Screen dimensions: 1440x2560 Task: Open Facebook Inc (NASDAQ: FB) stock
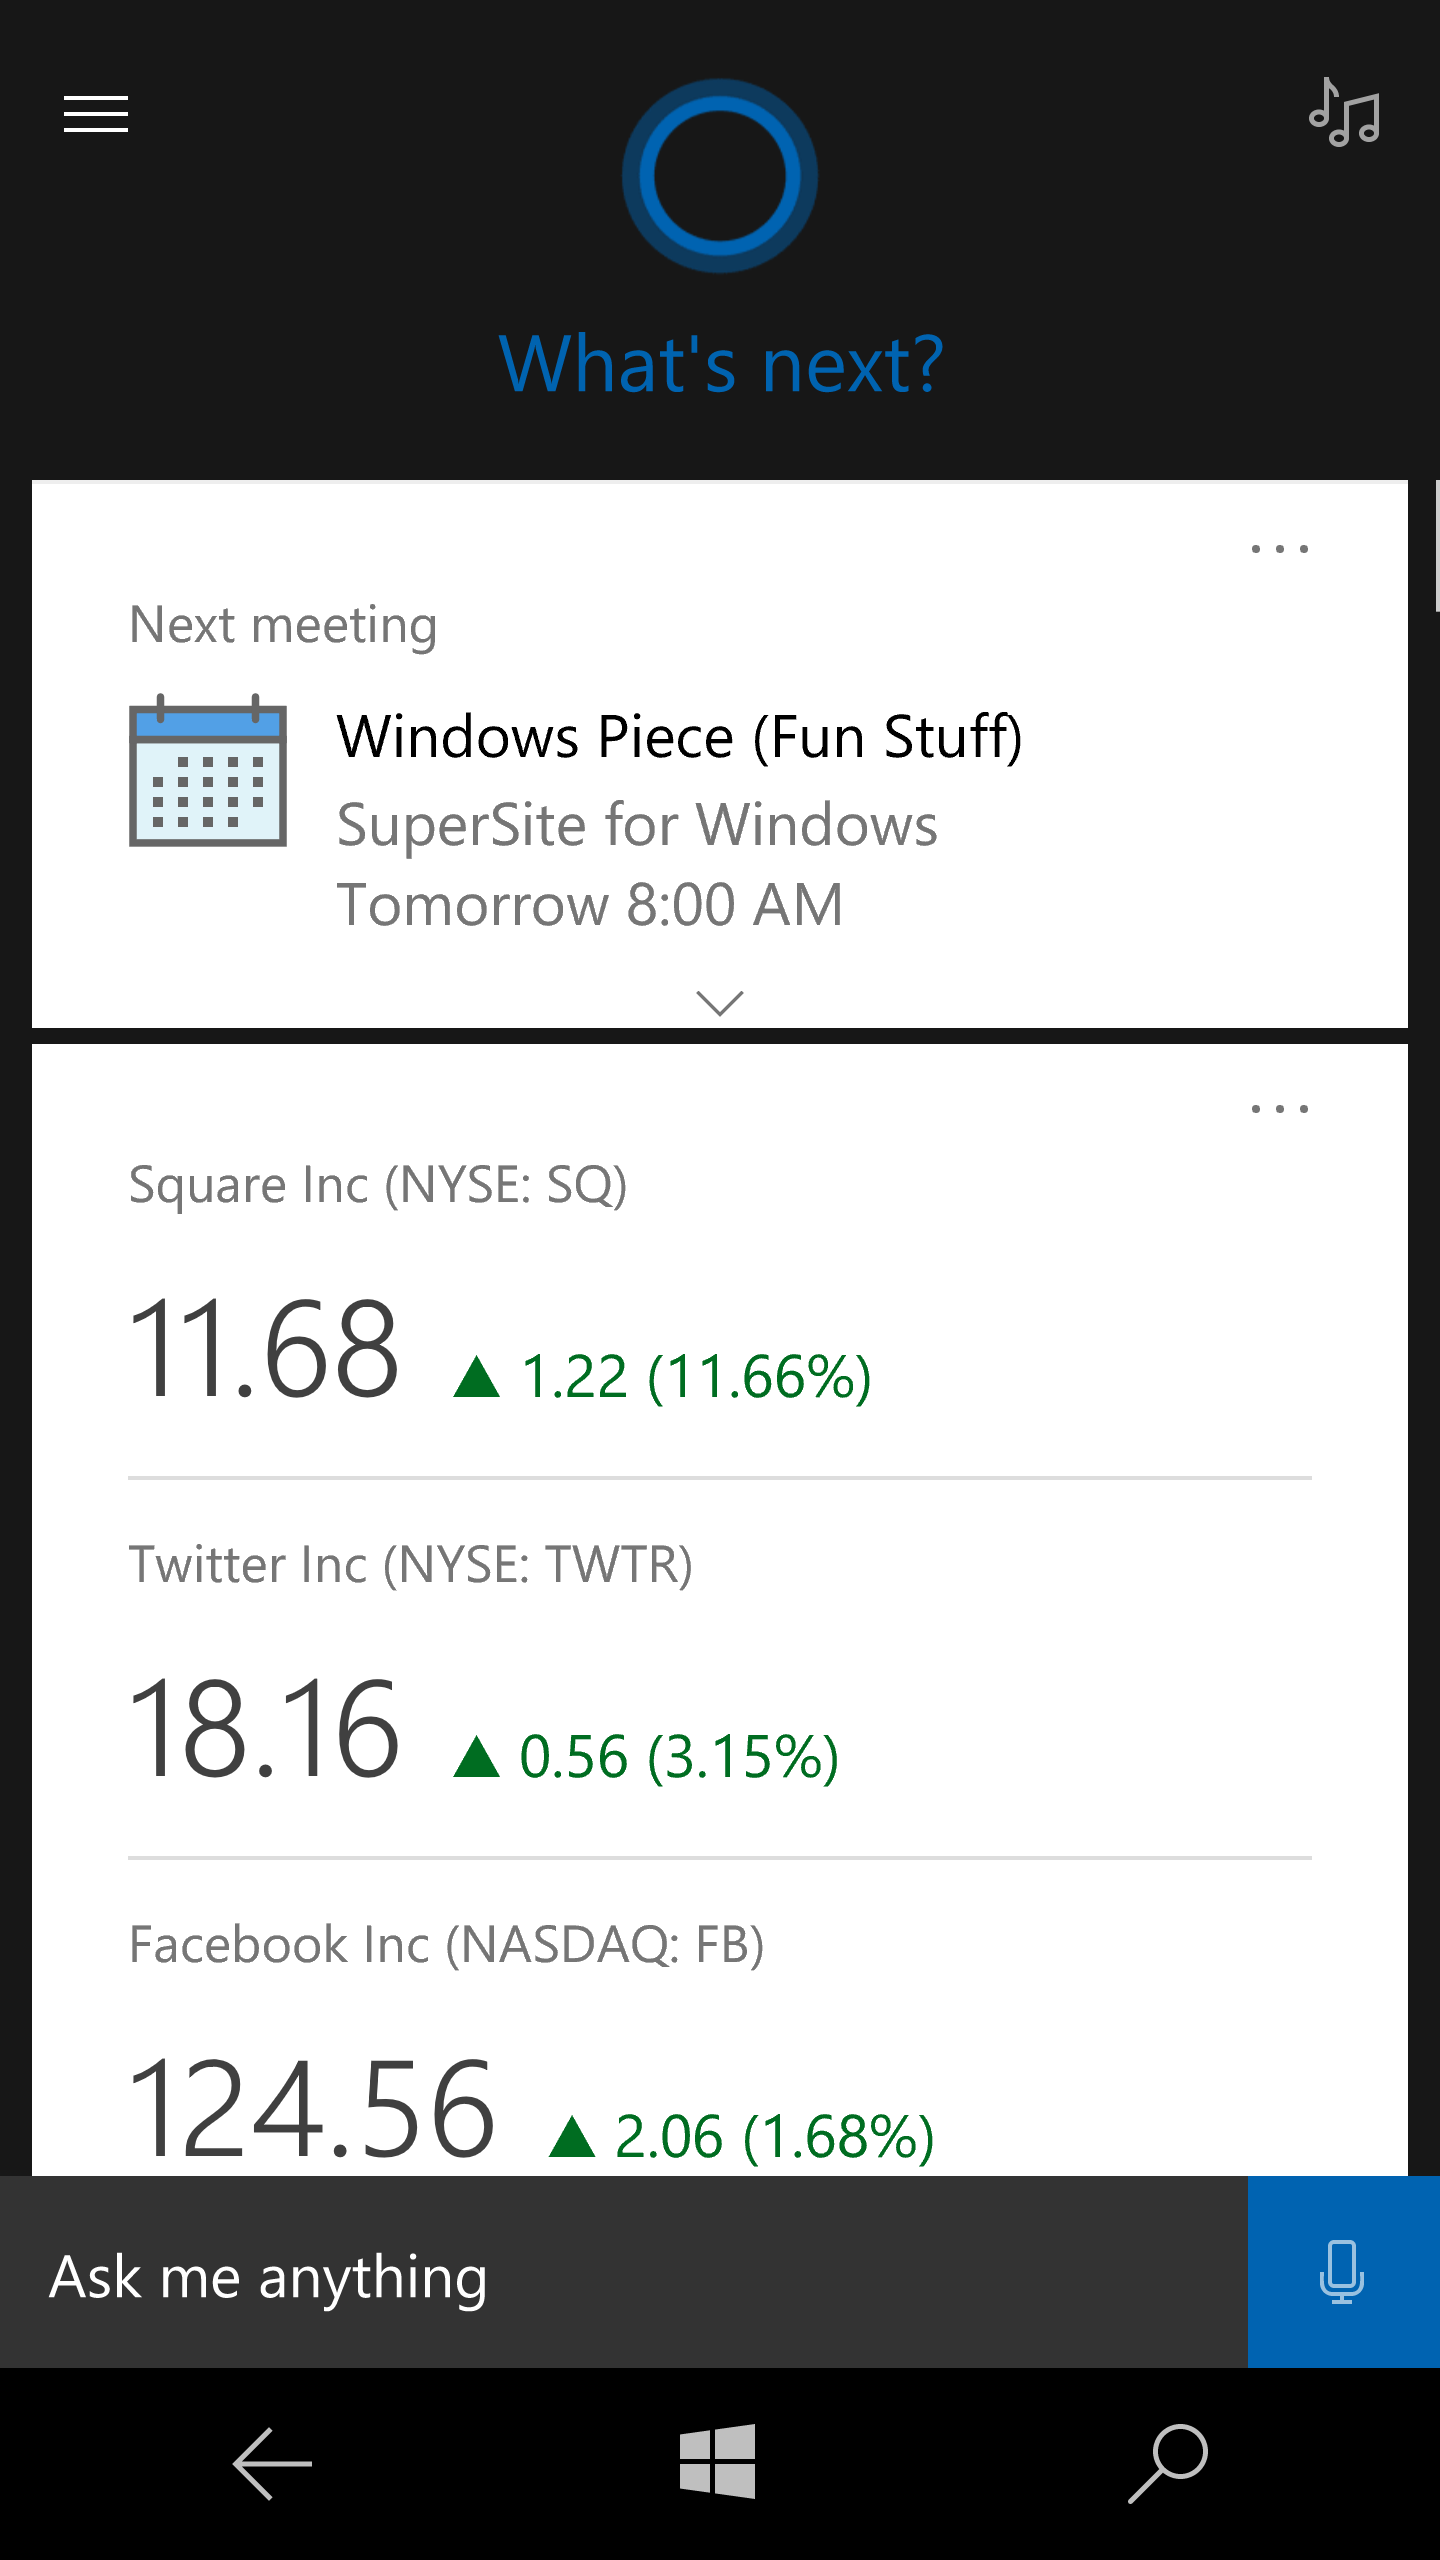446,1945
